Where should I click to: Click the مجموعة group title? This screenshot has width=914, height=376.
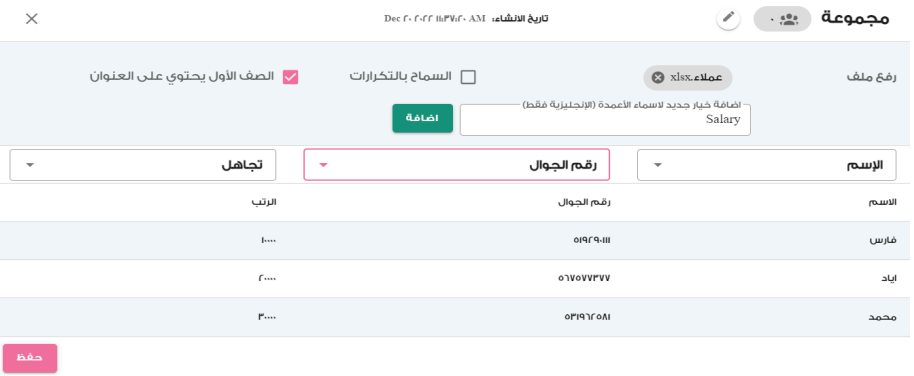[855, 18]
